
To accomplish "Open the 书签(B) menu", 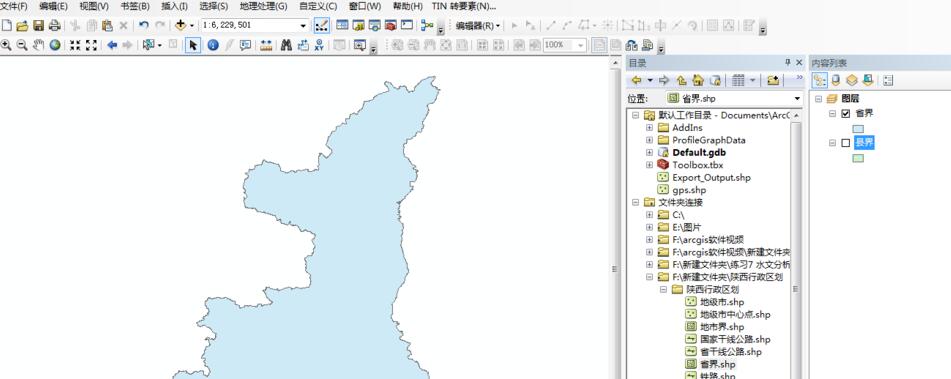I will tap(135, 6).
